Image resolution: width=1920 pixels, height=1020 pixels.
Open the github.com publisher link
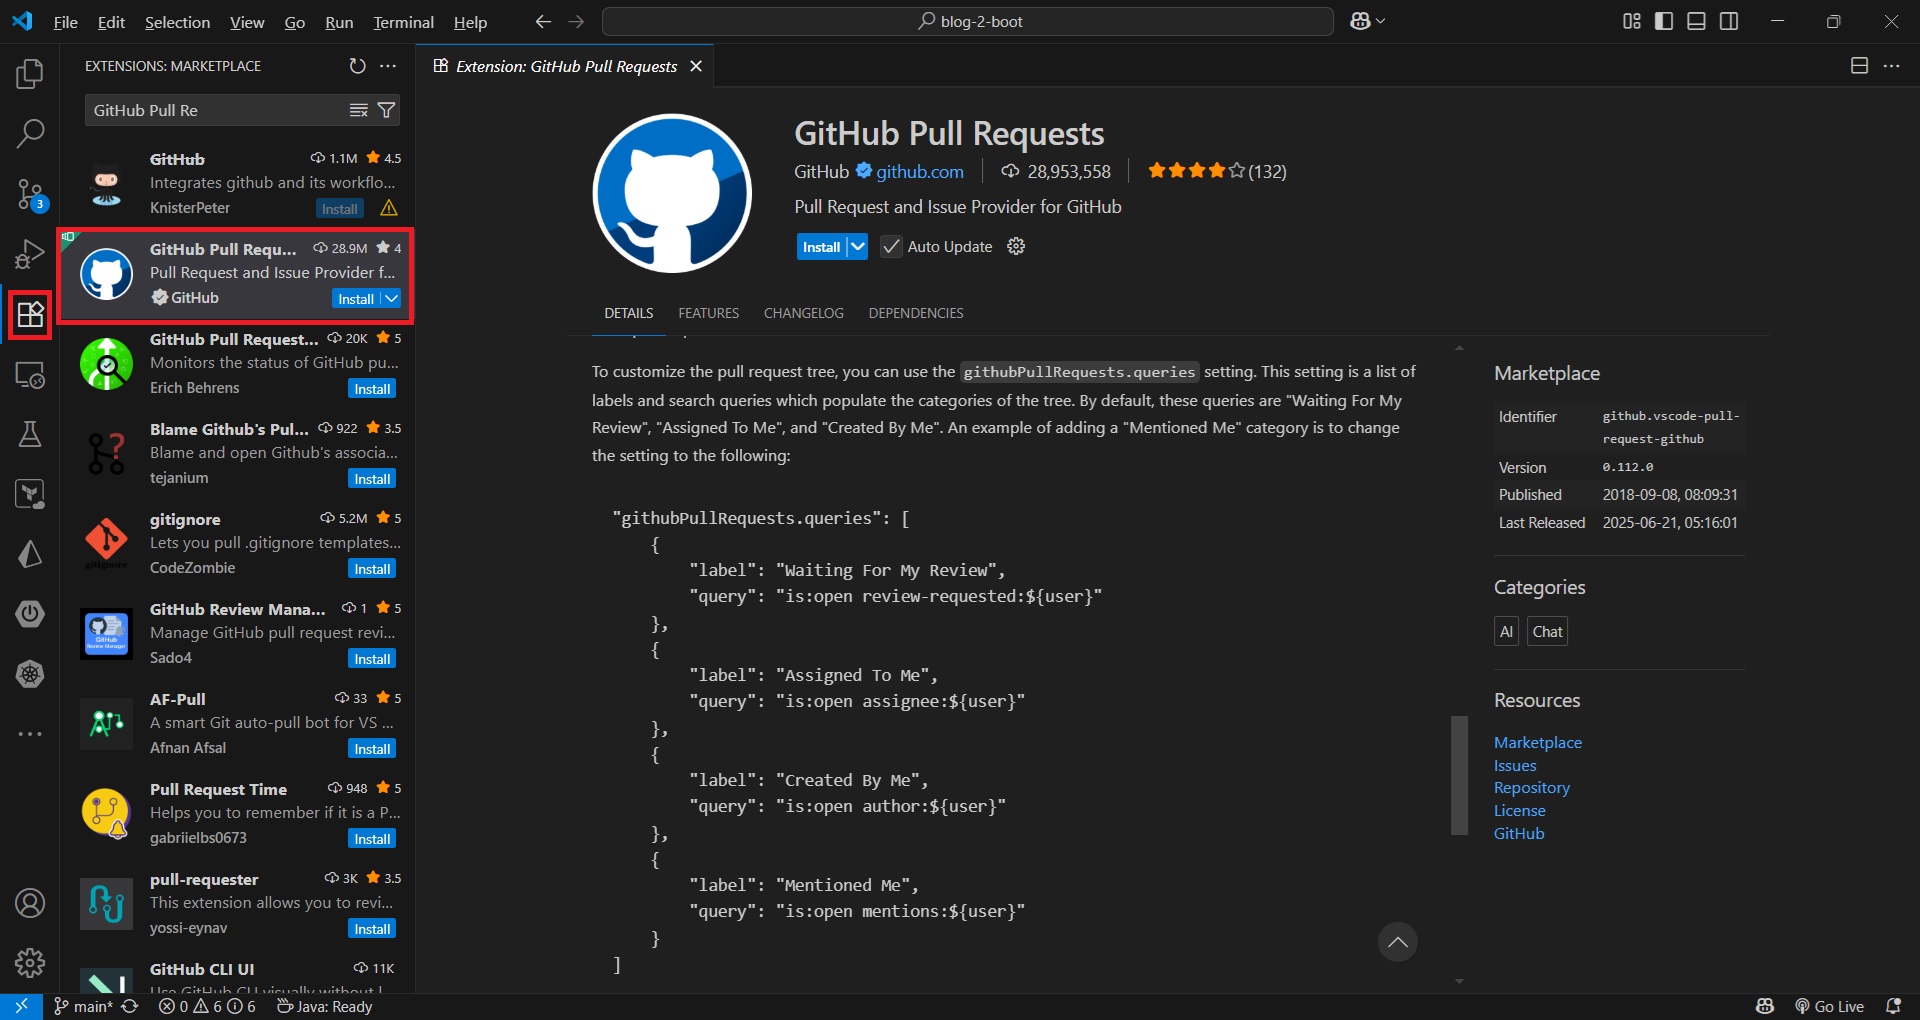[919, 171]
